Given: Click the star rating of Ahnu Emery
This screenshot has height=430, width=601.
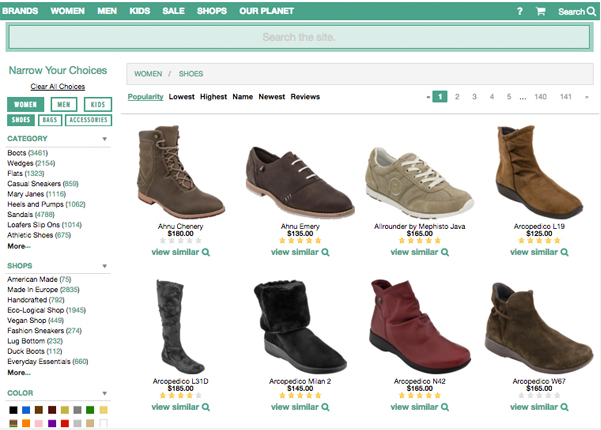Looking at the screenshot, I should pos(300,241).
